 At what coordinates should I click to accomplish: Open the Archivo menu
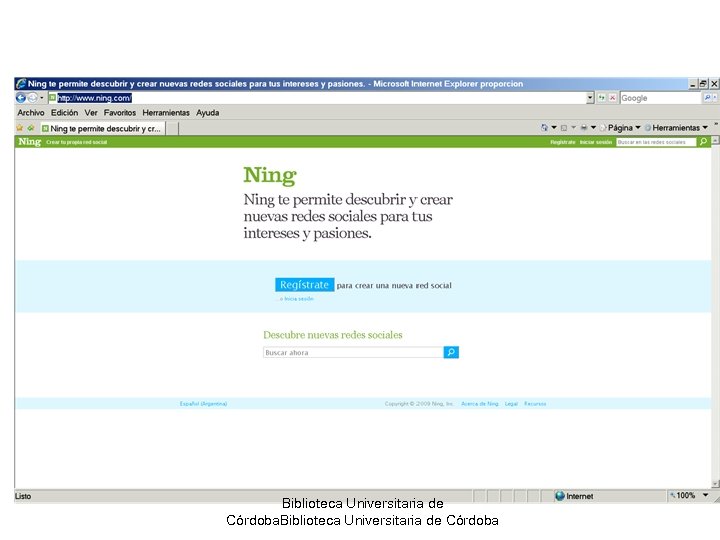click(31, 112)
